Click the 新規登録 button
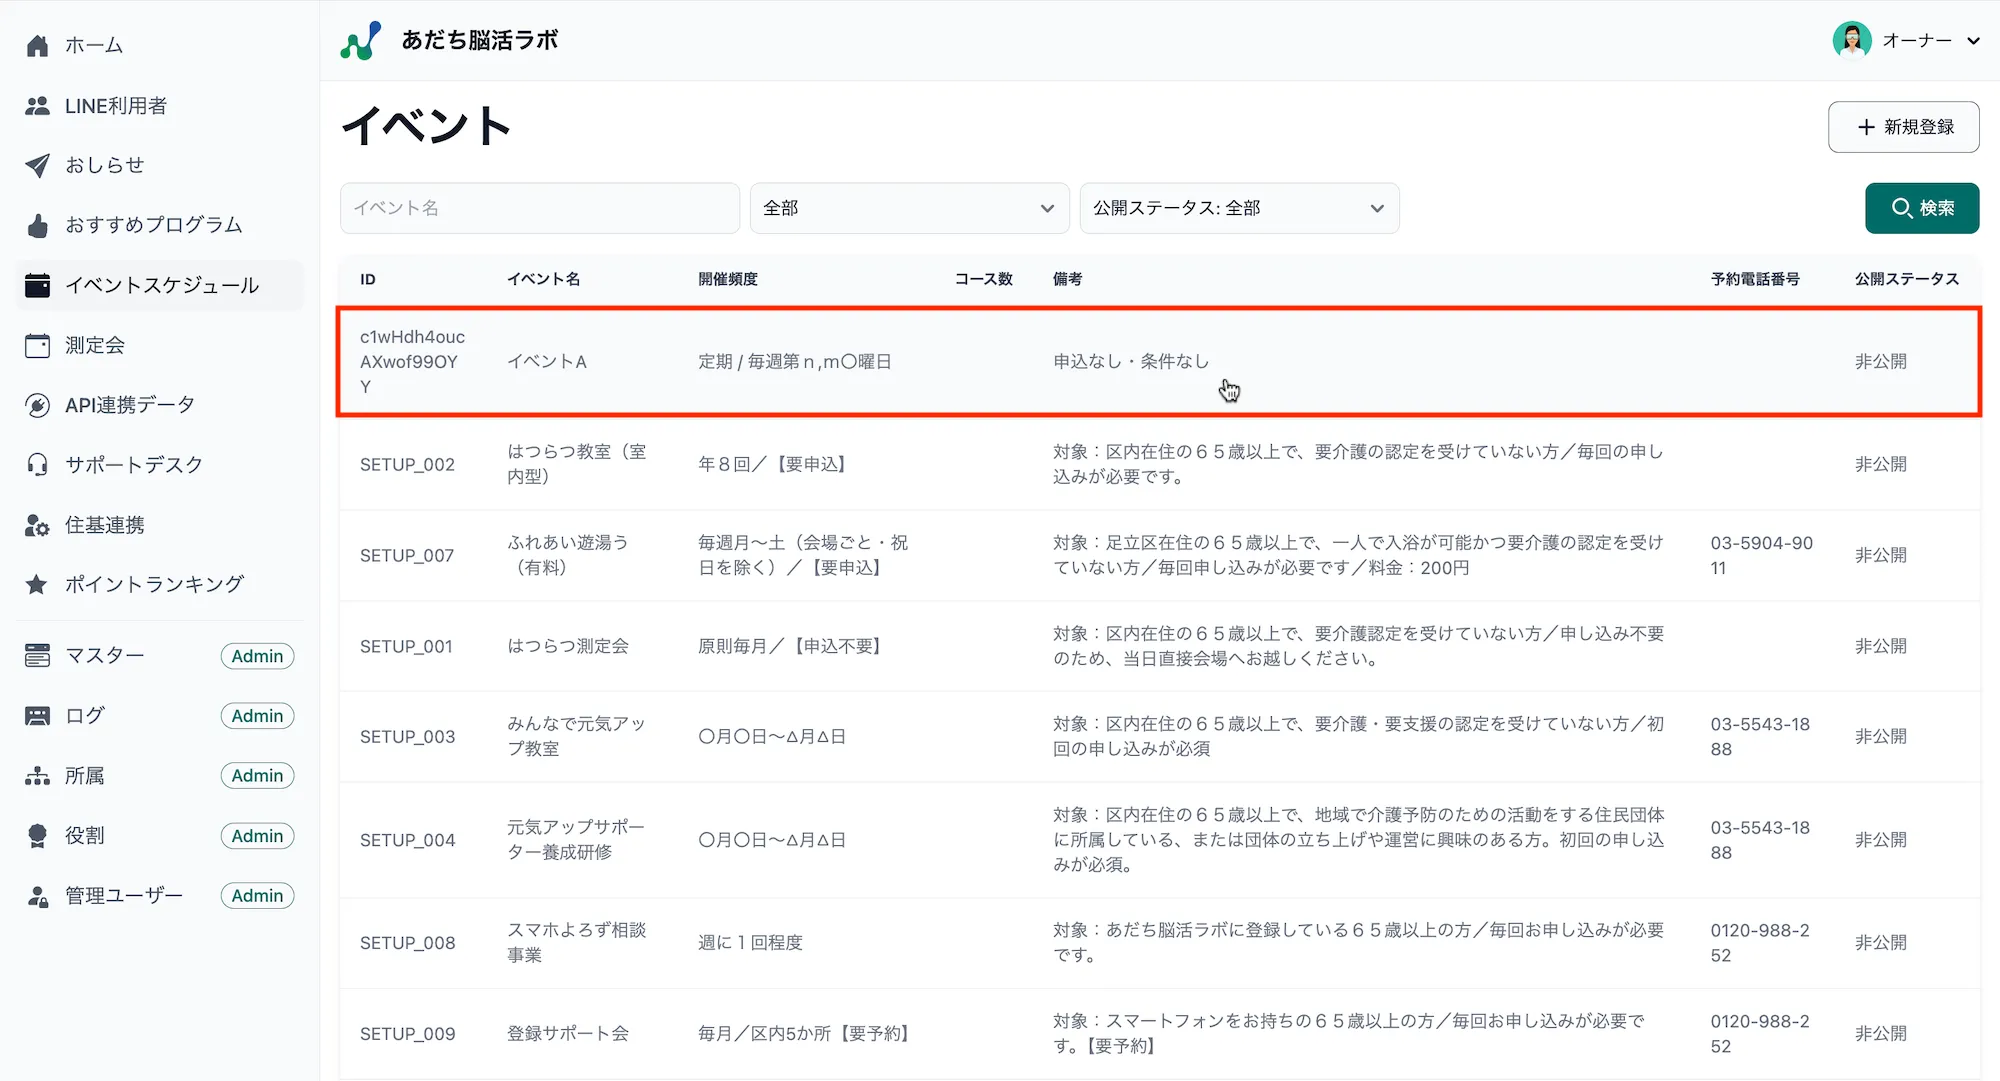The width and height of the screenshot is (2000, 1081). pyautogui.click(x=1902, y=127)
